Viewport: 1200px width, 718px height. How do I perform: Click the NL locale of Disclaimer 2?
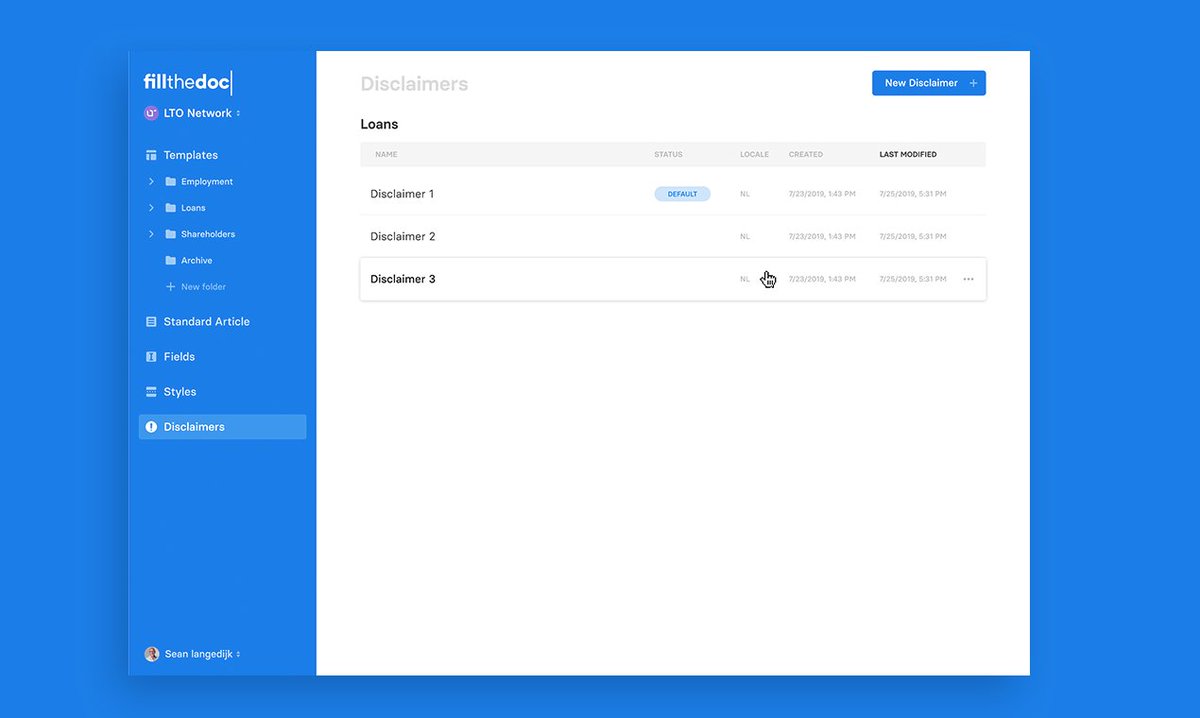coord(745,237)
